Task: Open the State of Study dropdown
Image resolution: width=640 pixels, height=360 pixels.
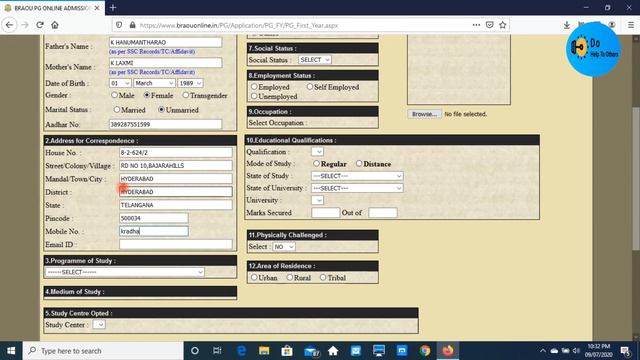Action: pyautogui.click(x=357, y=176)
